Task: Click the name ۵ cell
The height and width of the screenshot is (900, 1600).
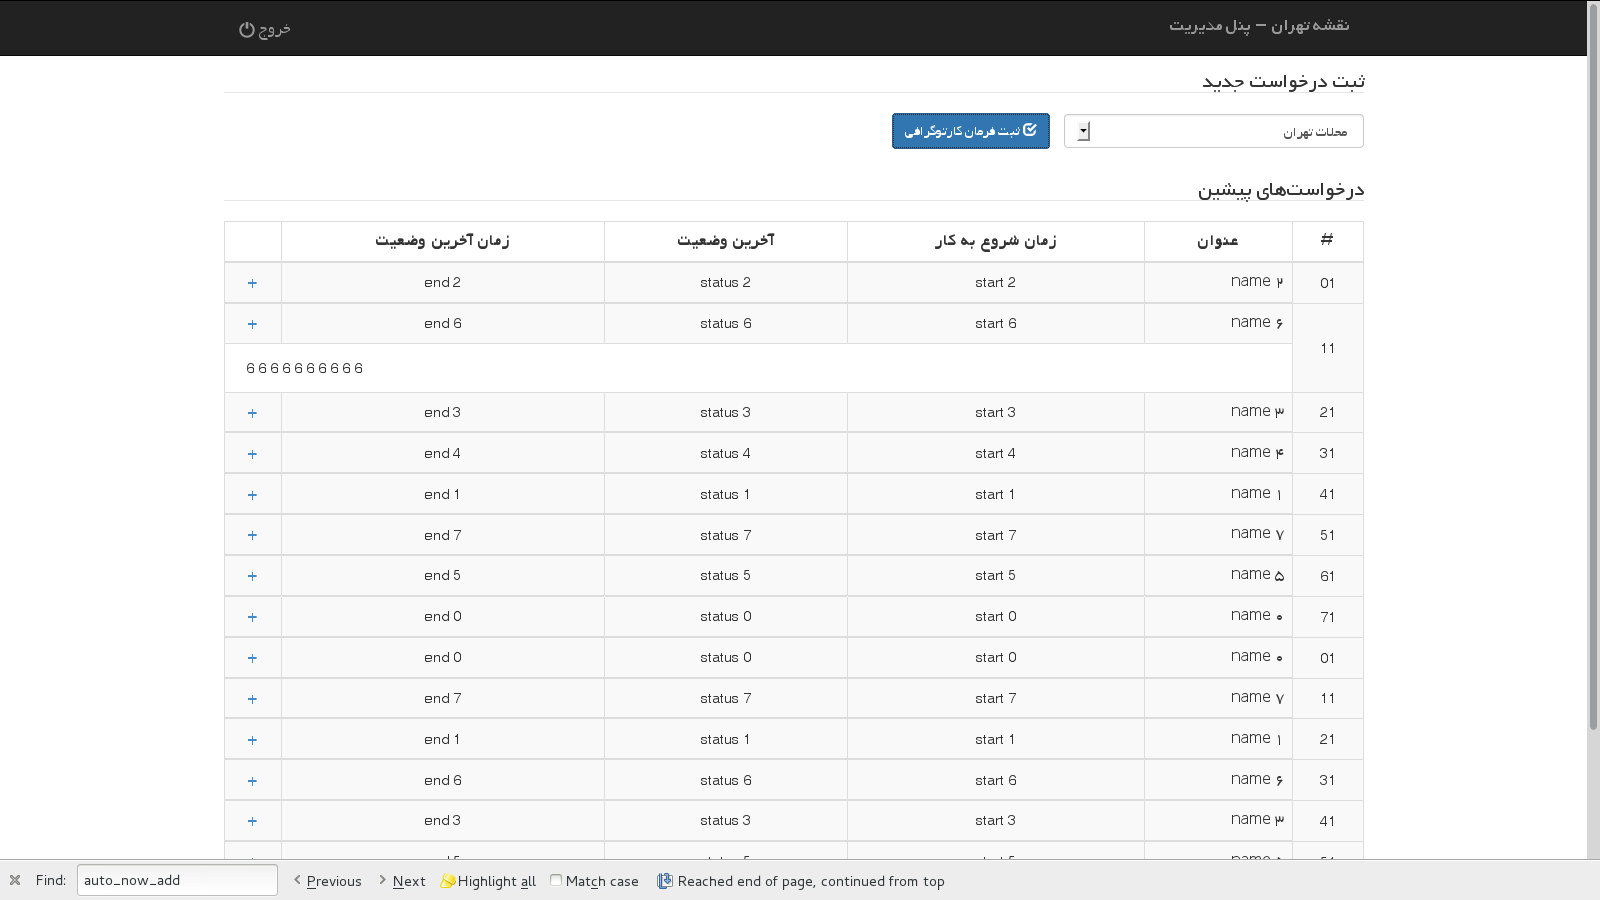Action: (1218, 575)
